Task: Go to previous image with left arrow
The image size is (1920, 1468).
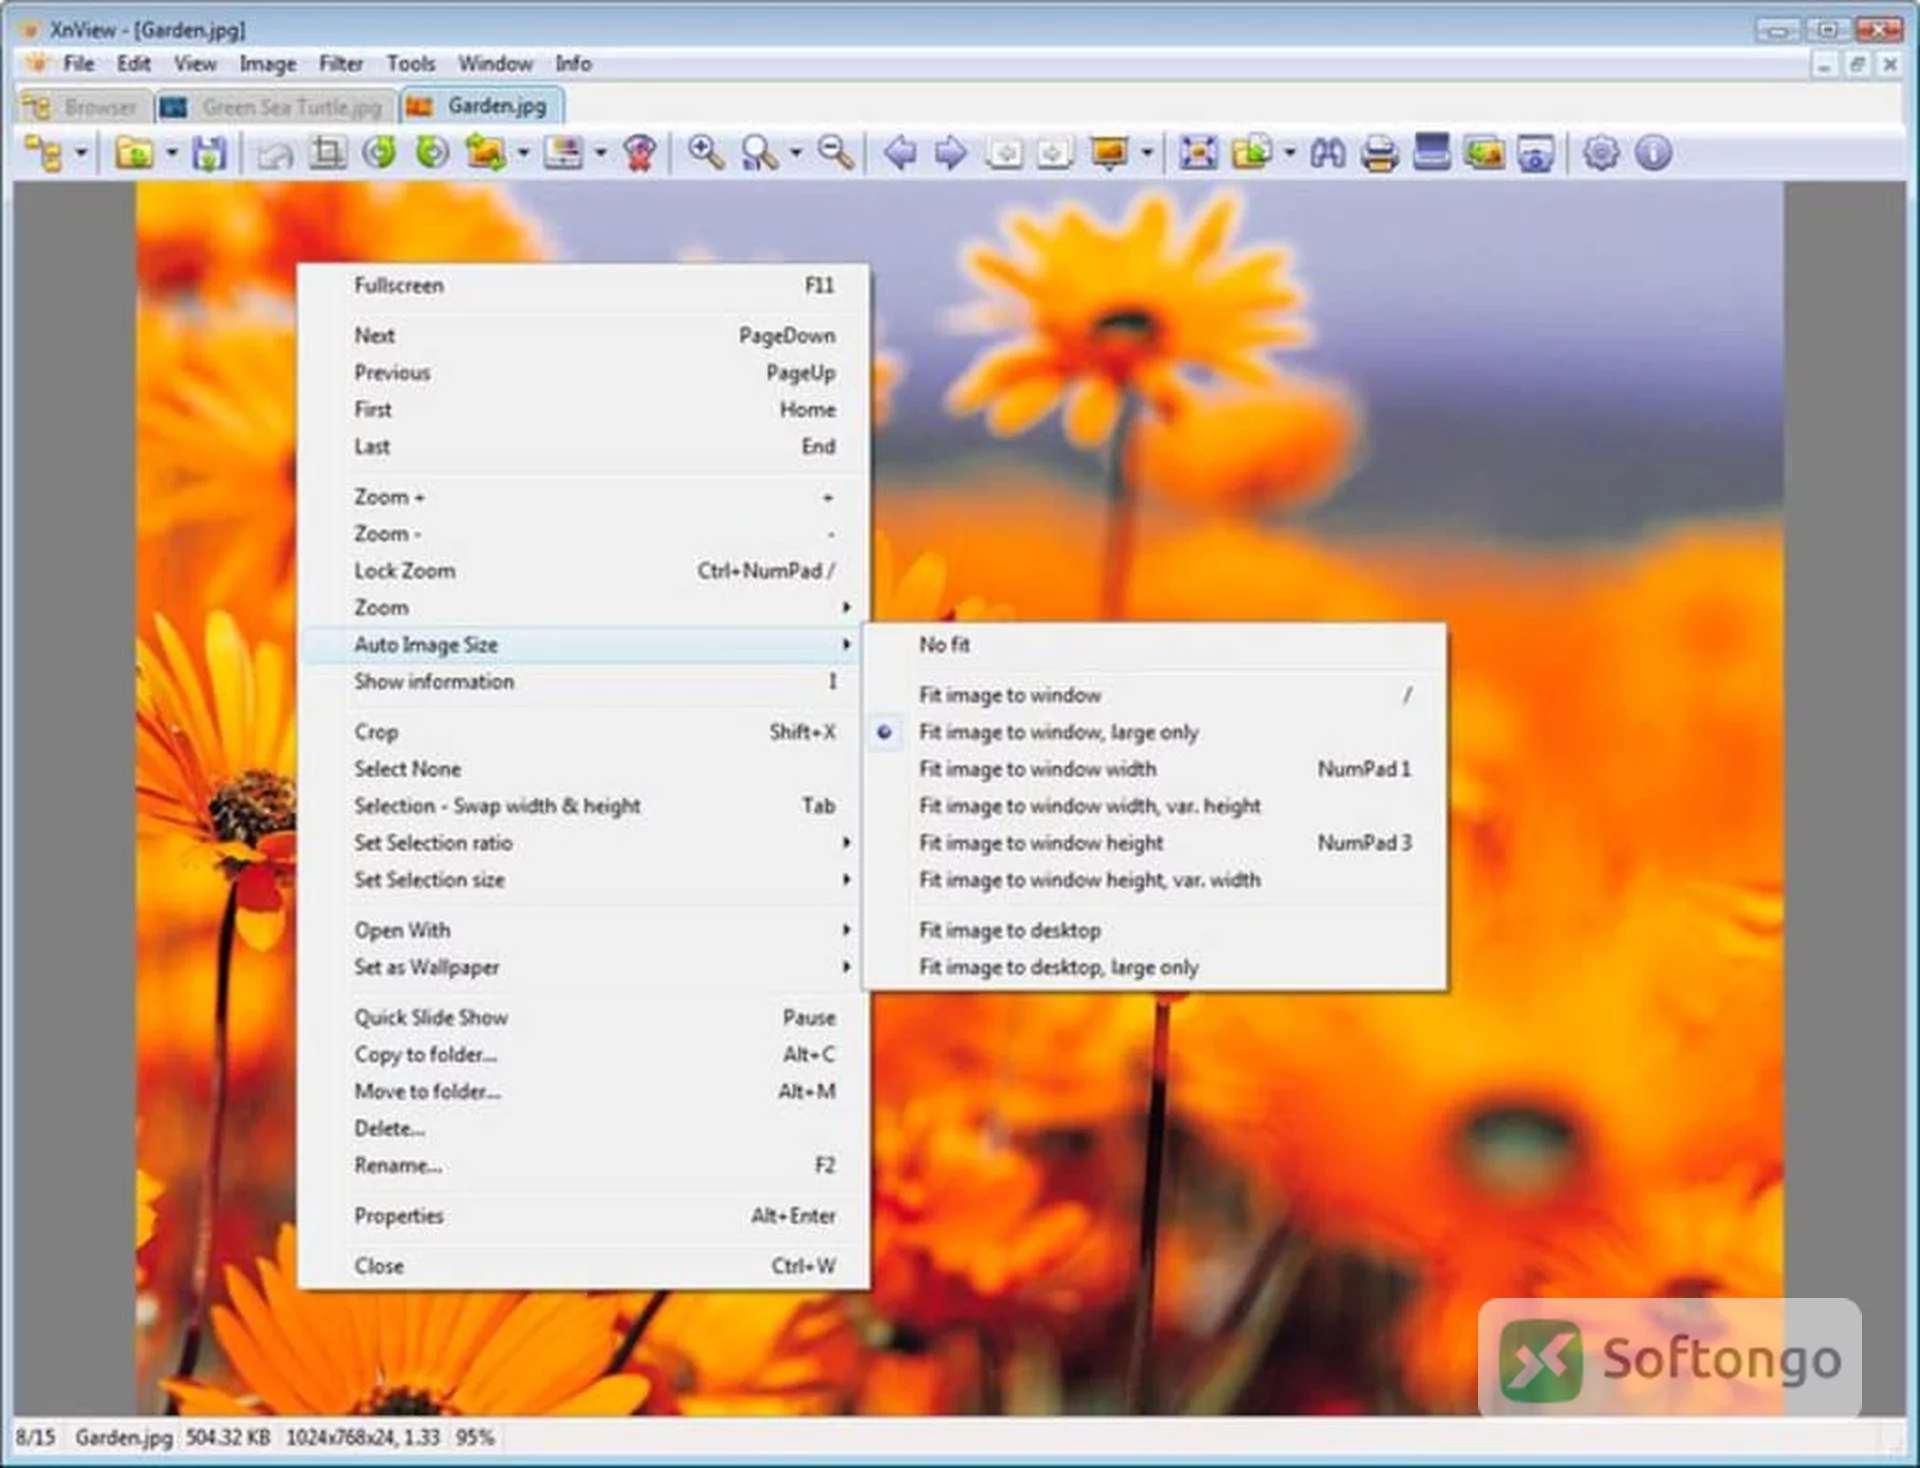Action: point(900,153)
